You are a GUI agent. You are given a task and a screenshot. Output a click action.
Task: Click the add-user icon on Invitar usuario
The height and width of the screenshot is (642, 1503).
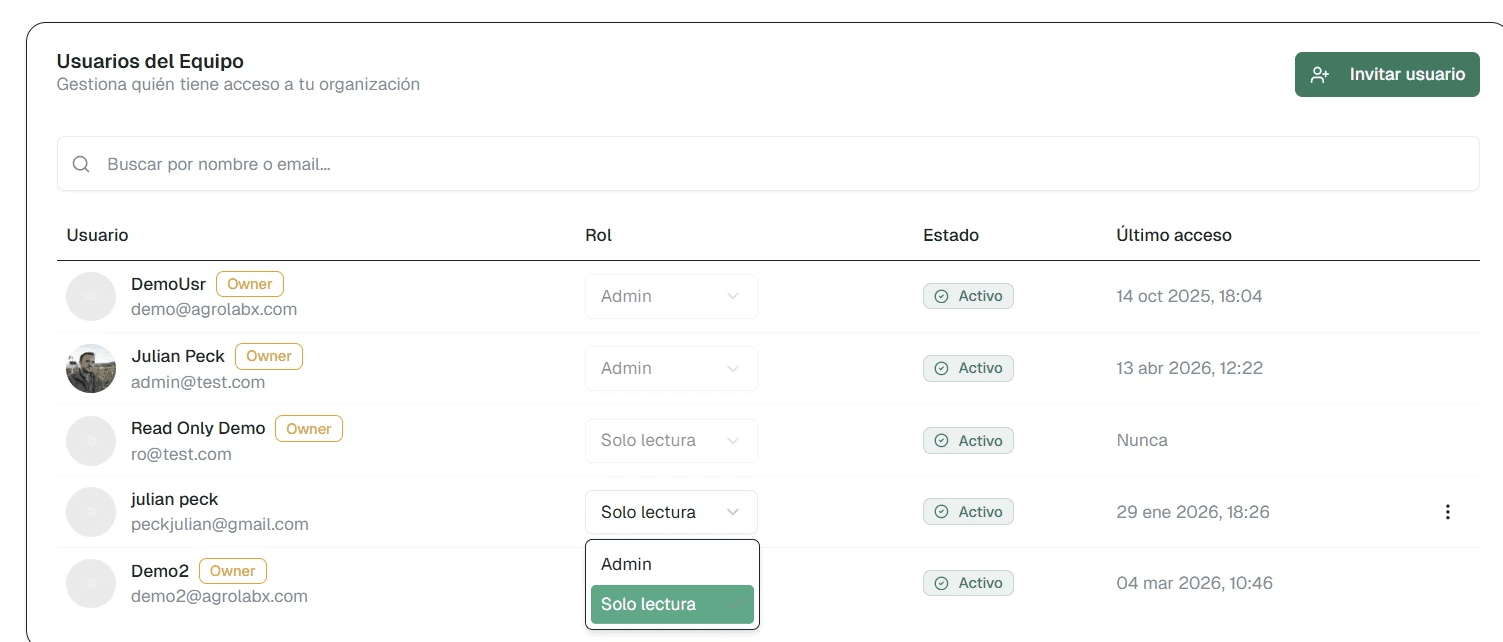pyautogui.click(x=1320, y=75)
